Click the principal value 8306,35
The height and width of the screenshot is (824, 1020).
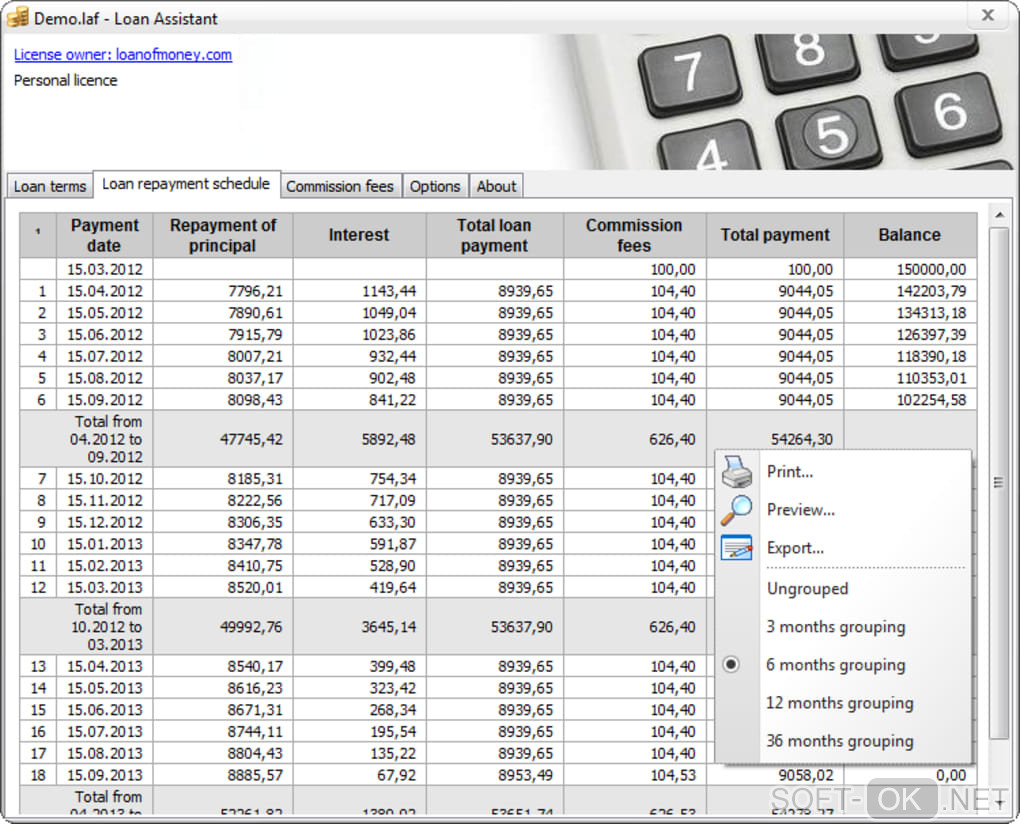[255, 522]
